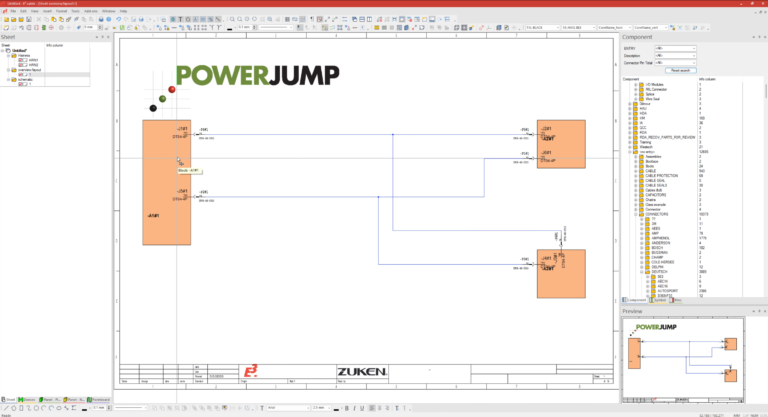Expand the AMPHENOL folder
Viewport: 768px width, 417px height.
coord(642,238)
